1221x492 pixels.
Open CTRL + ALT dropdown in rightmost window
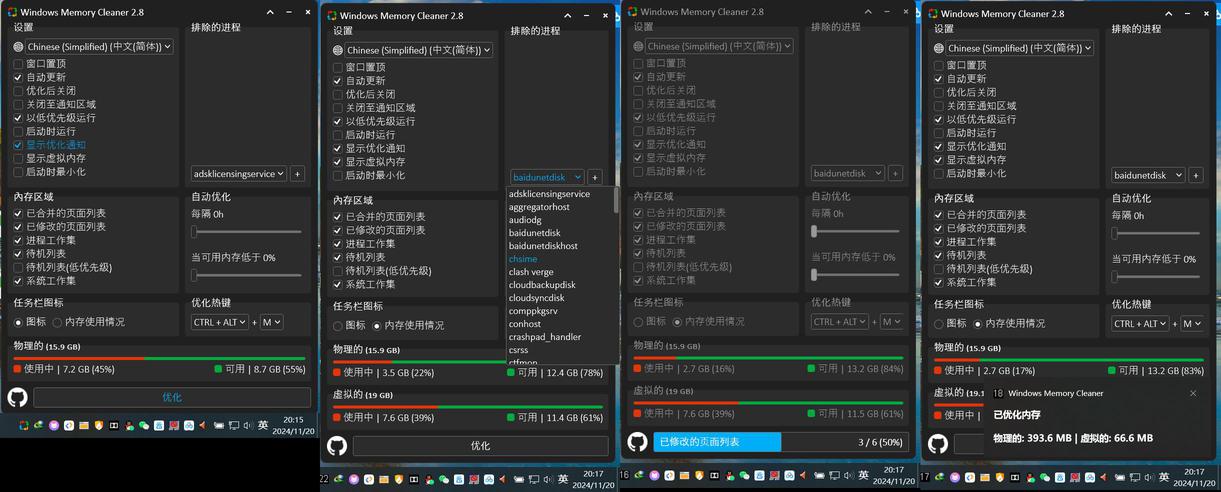click(x=1140, y=324)
